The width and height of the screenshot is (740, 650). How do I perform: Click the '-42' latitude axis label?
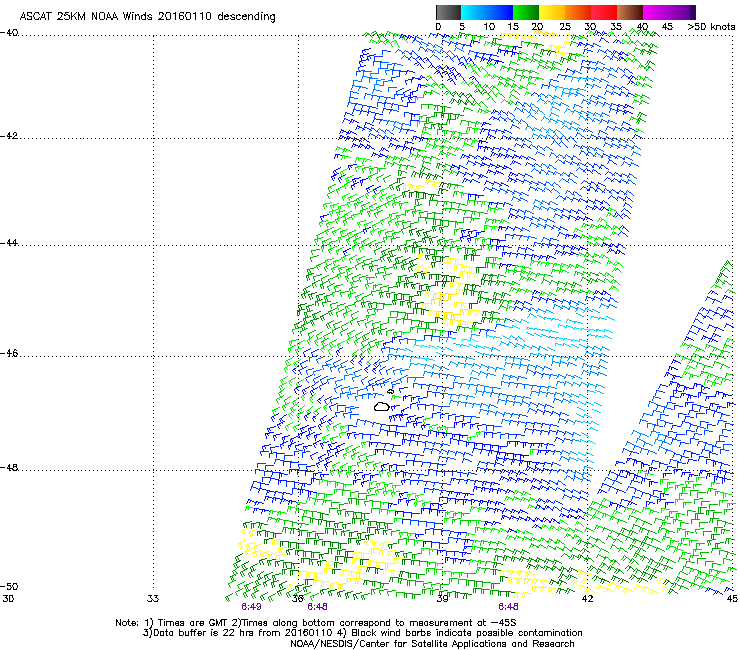(x=9, y=135)
